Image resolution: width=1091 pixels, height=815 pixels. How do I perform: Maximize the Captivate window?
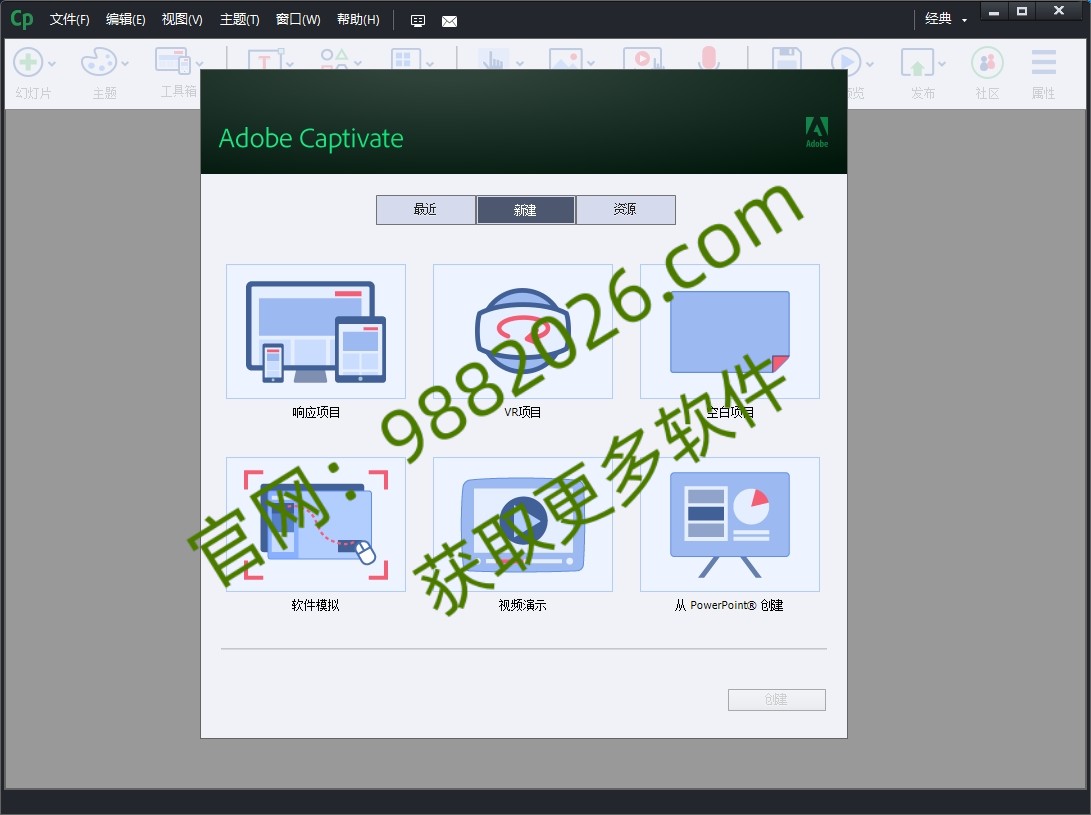click(x=1022, y=11)
